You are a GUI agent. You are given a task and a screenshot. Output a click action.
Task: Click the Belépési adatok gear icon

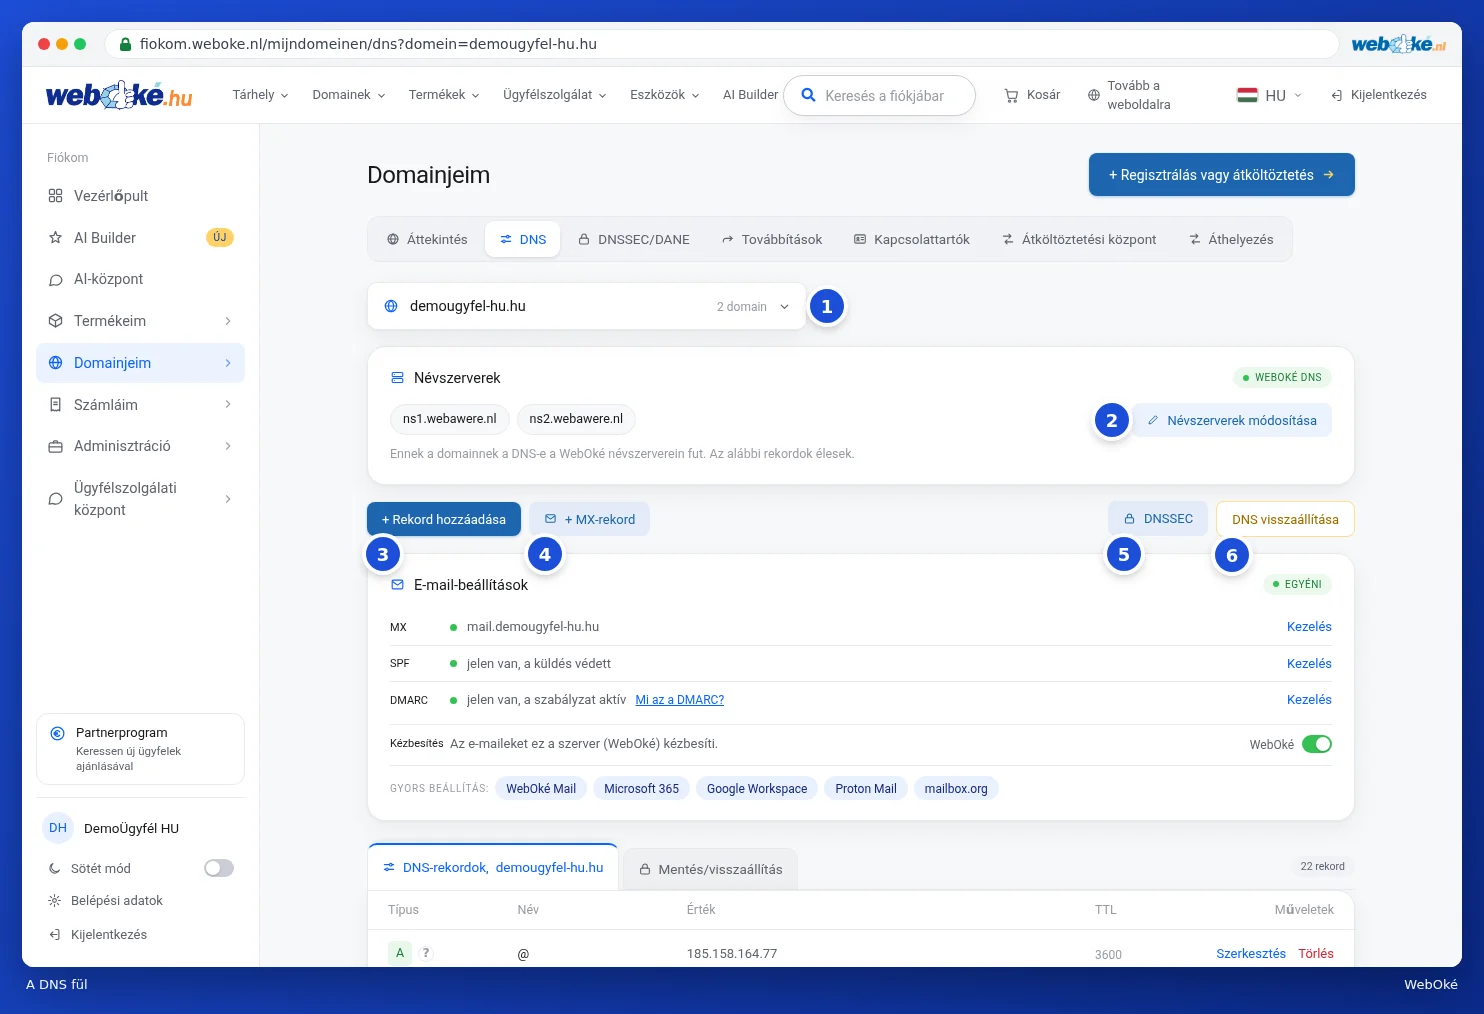tap(55, 901)
